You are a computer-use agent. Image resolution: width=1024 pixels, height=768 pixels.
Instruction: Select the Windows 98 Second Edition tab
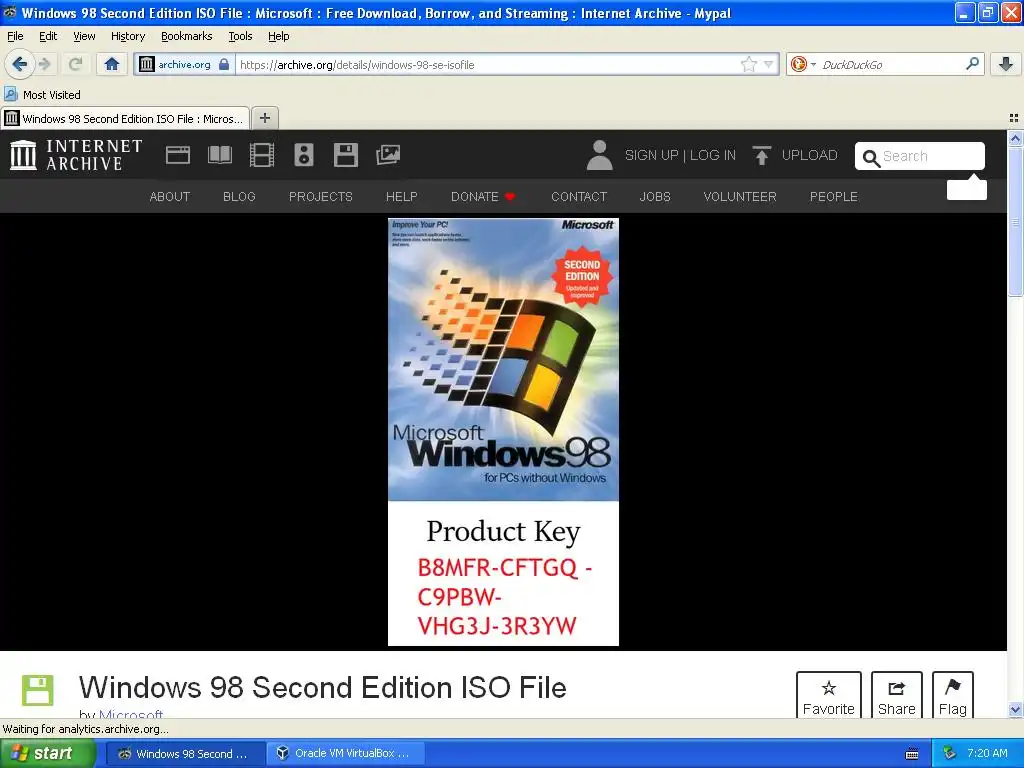[x=125, y=118]
